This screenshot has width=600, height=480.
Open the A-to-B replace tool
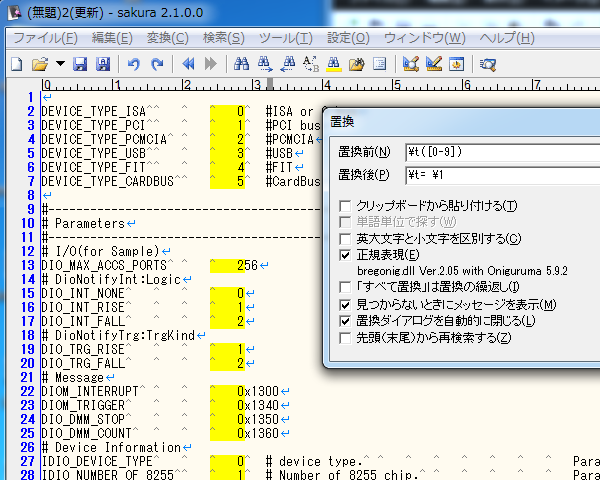(311, 64)
